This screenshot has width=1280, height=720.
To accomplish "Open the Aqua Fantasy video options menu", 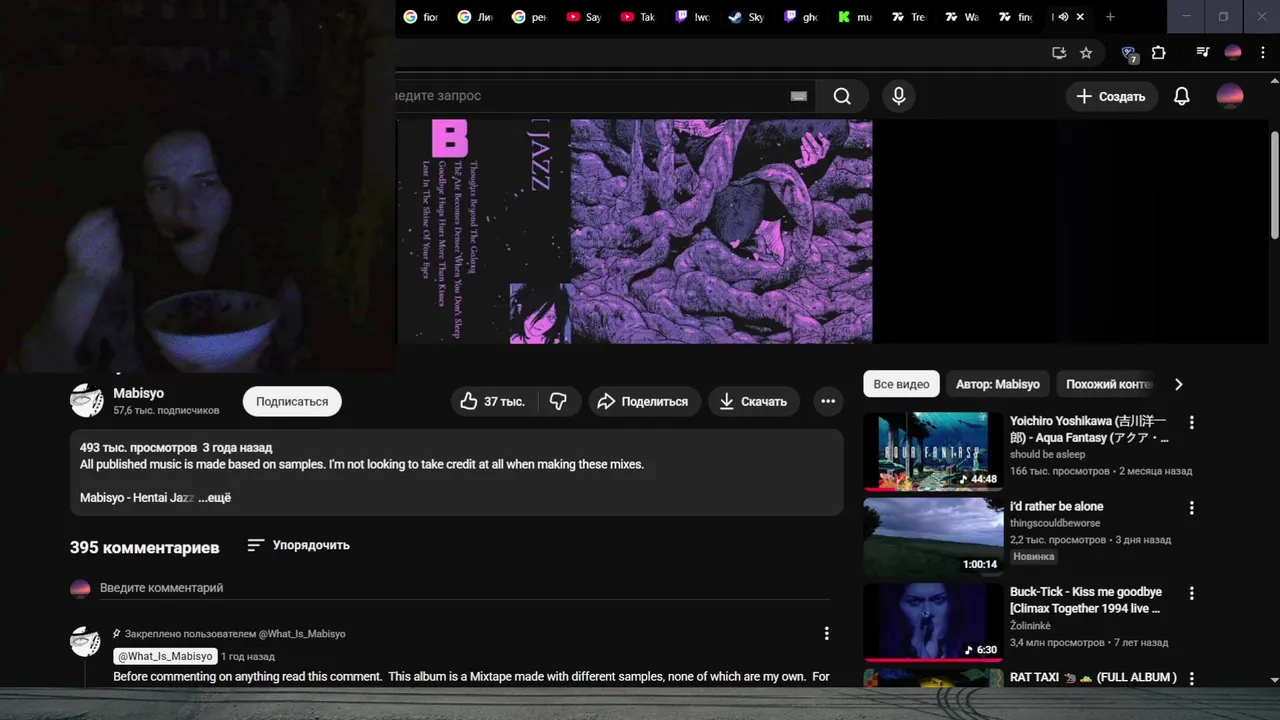I will pos(1191,423).
